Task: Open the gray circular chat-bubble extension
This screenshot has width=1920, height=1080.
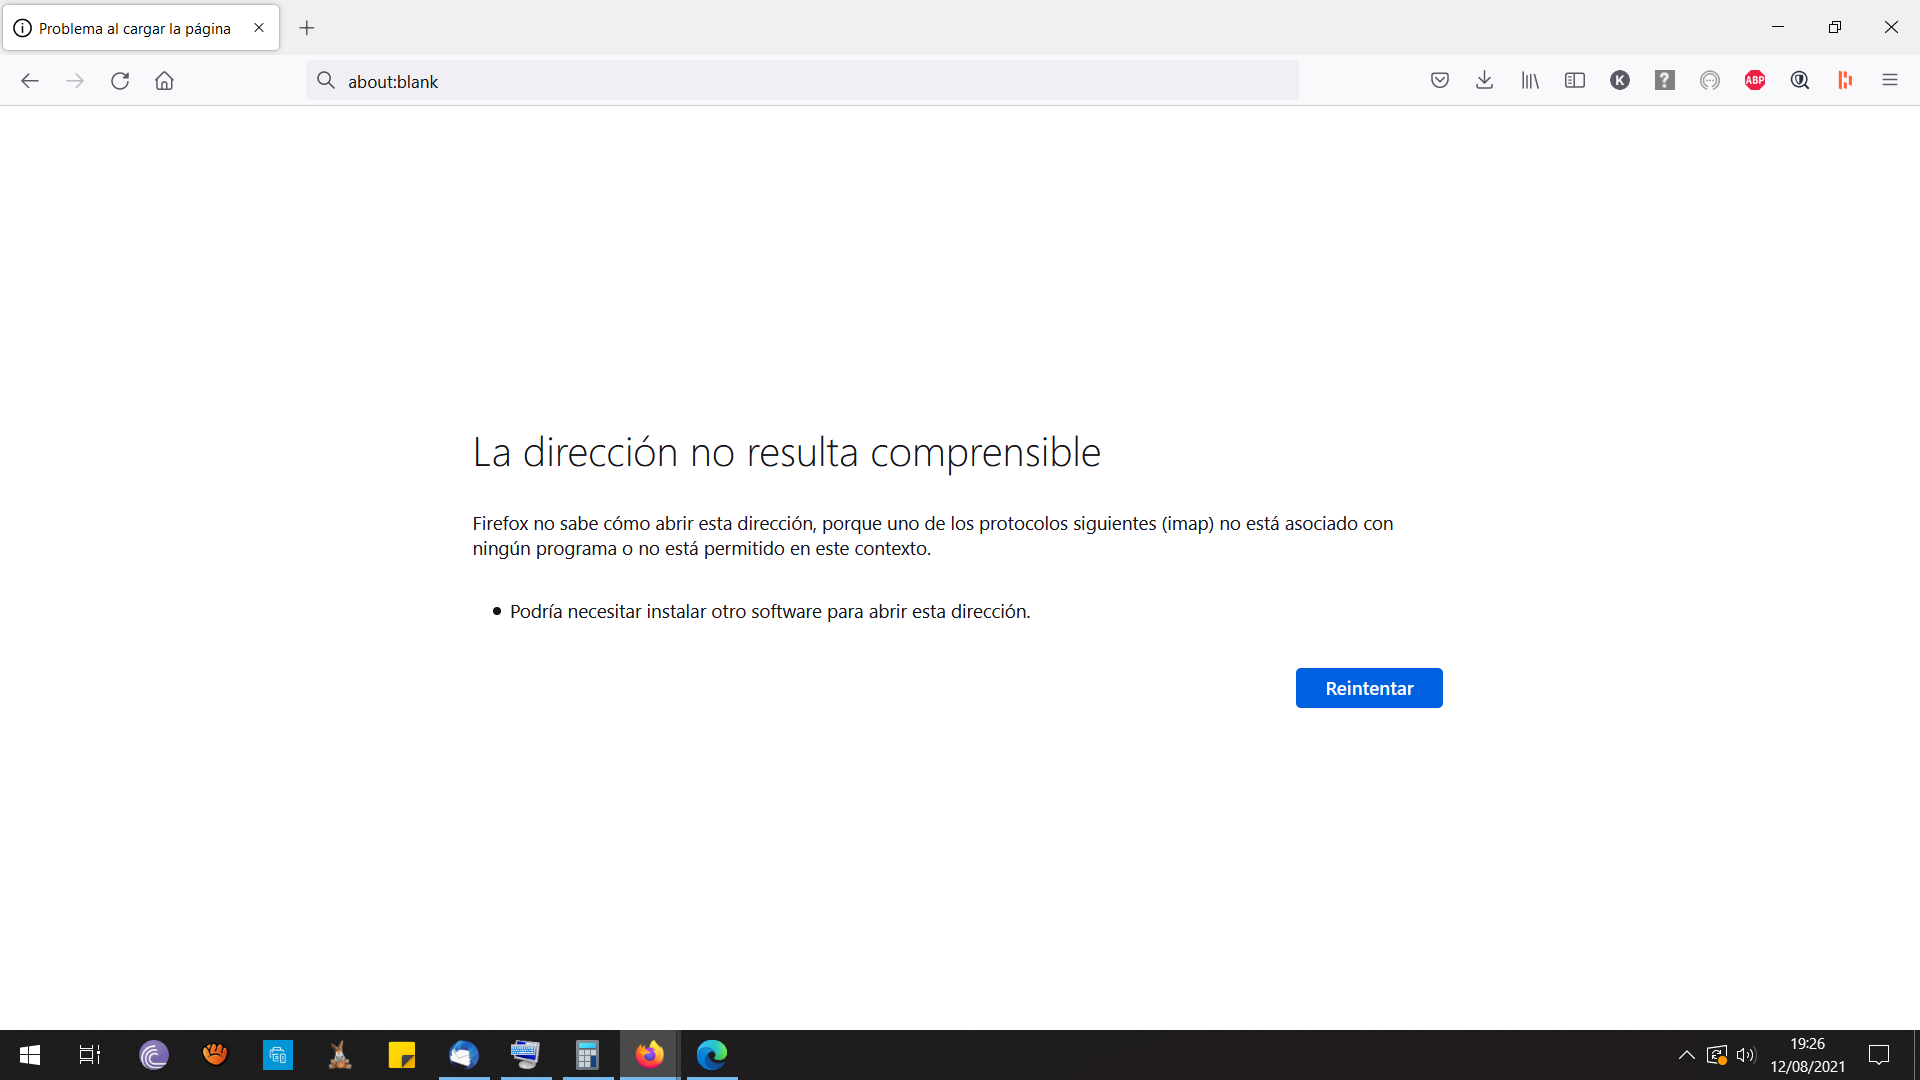Action: pyautogui.click(x=1710, y=81)
